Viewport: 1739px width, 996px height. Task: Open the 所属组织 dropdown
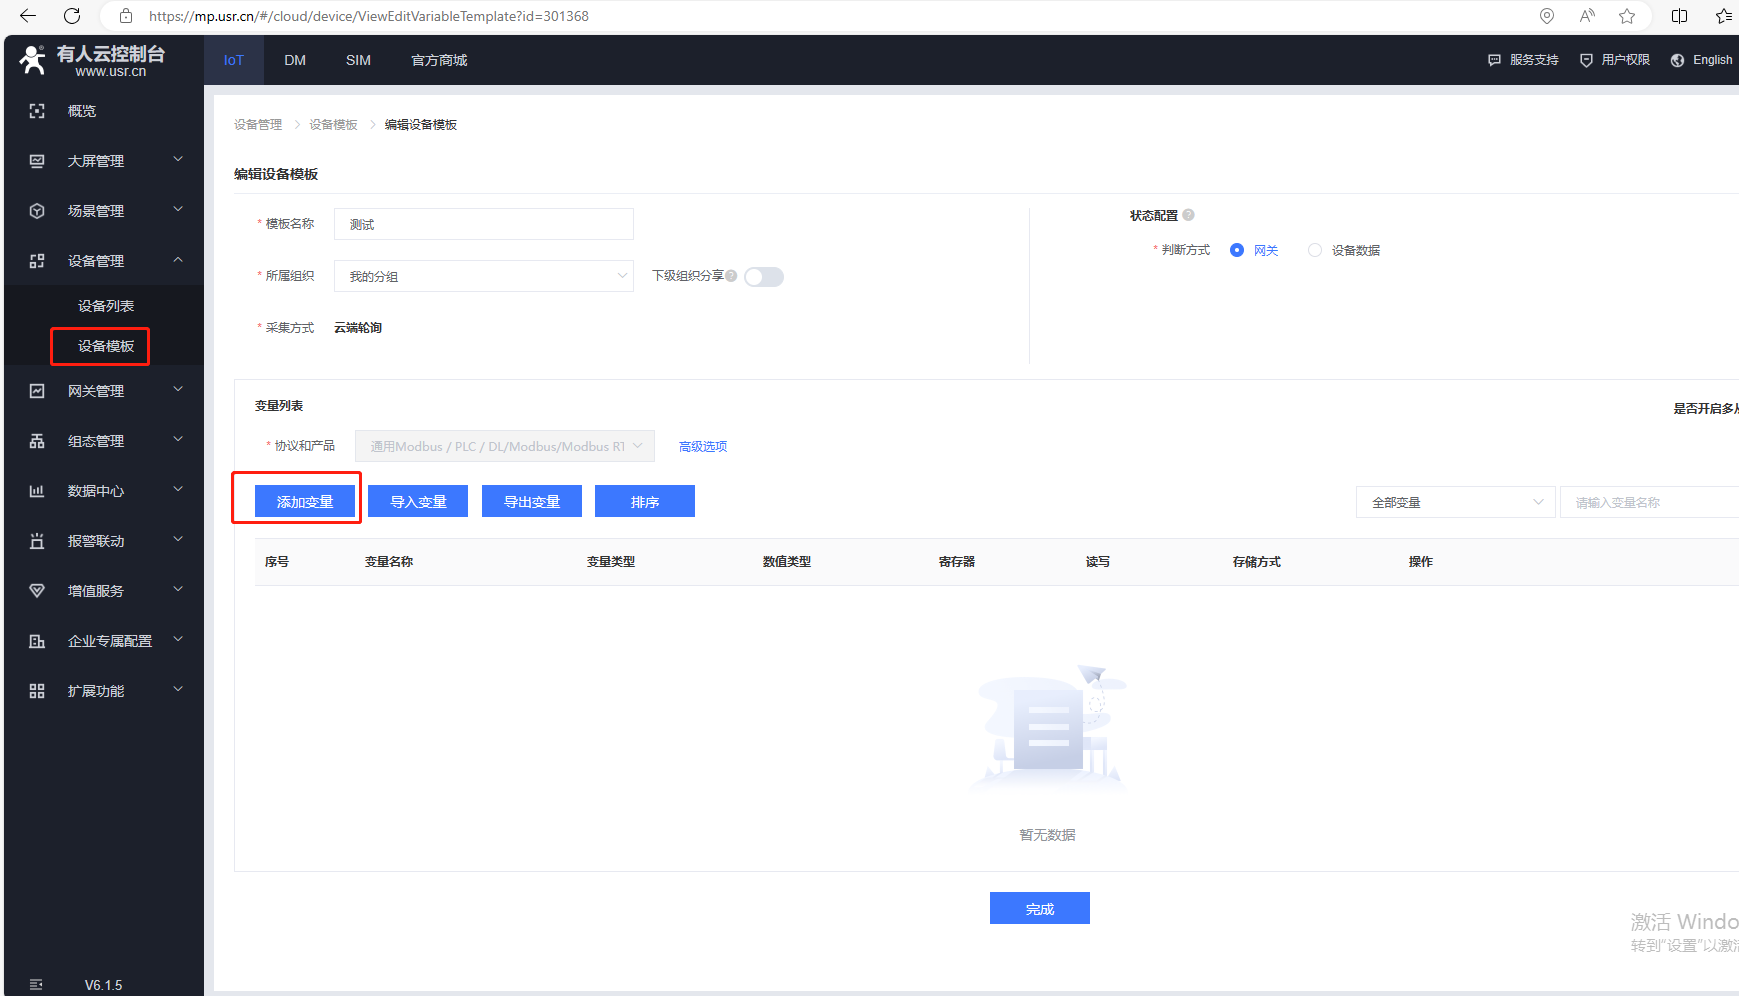484,276
